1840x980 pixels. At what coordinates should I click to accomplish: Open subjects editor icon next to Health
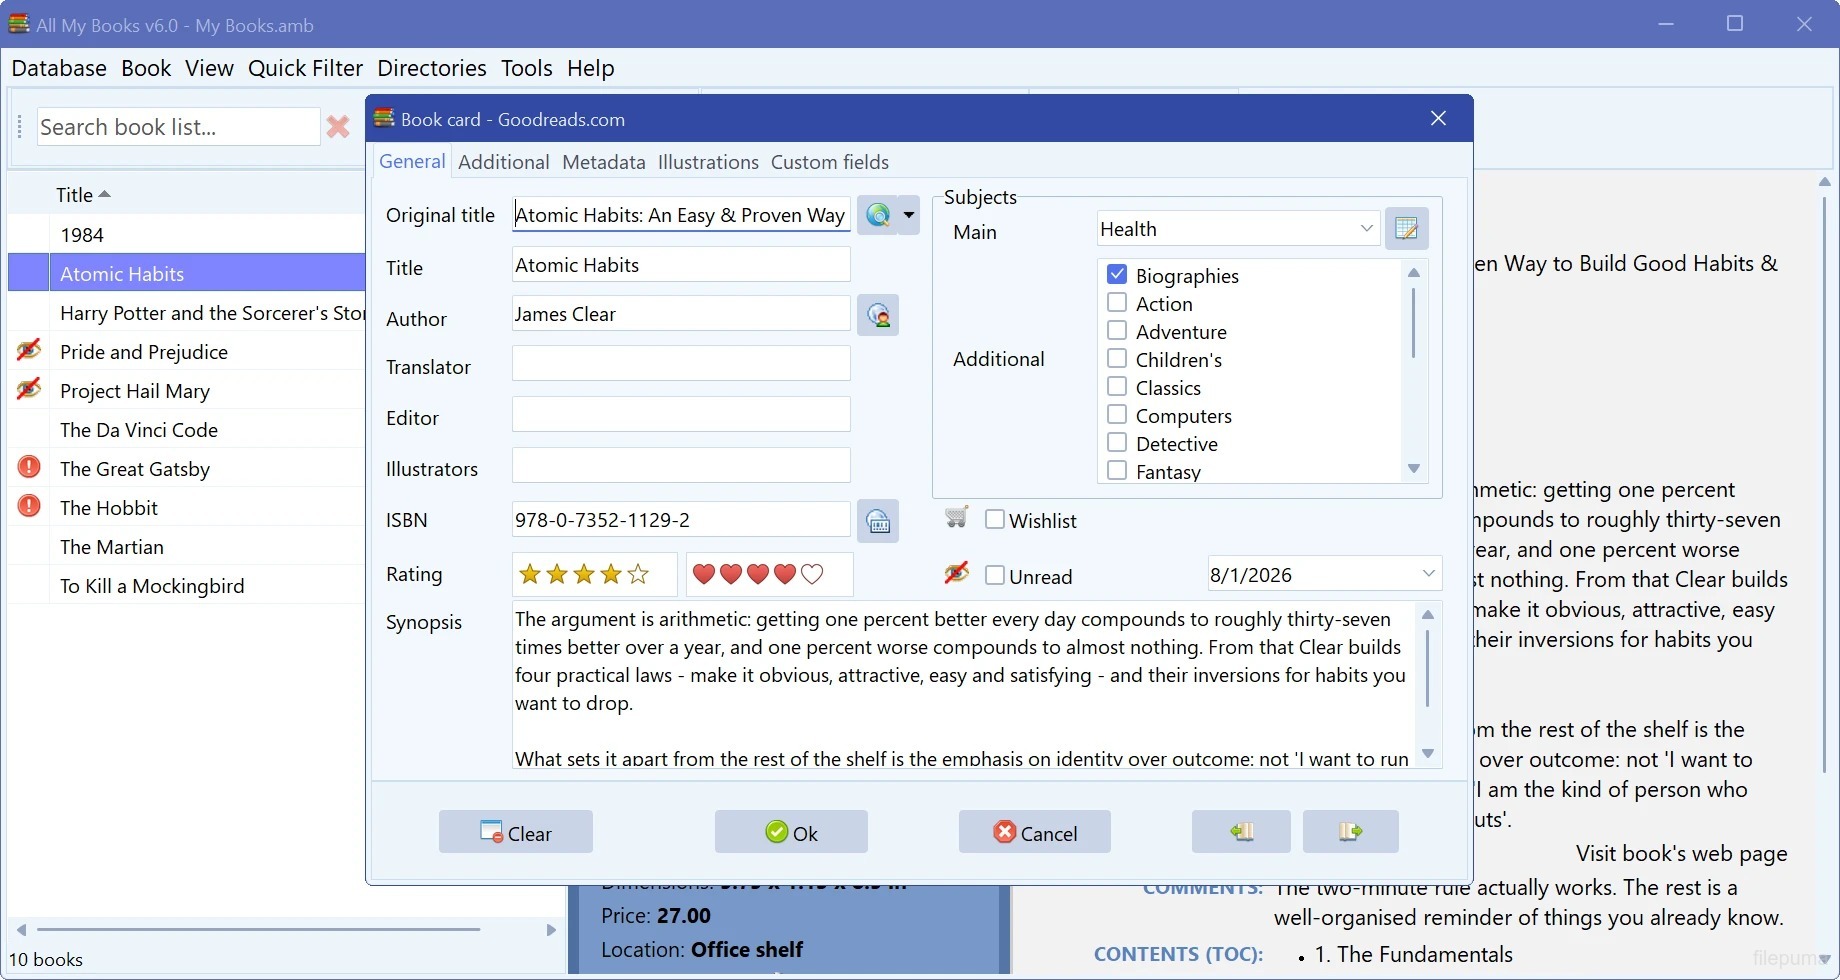point(1406,229)
